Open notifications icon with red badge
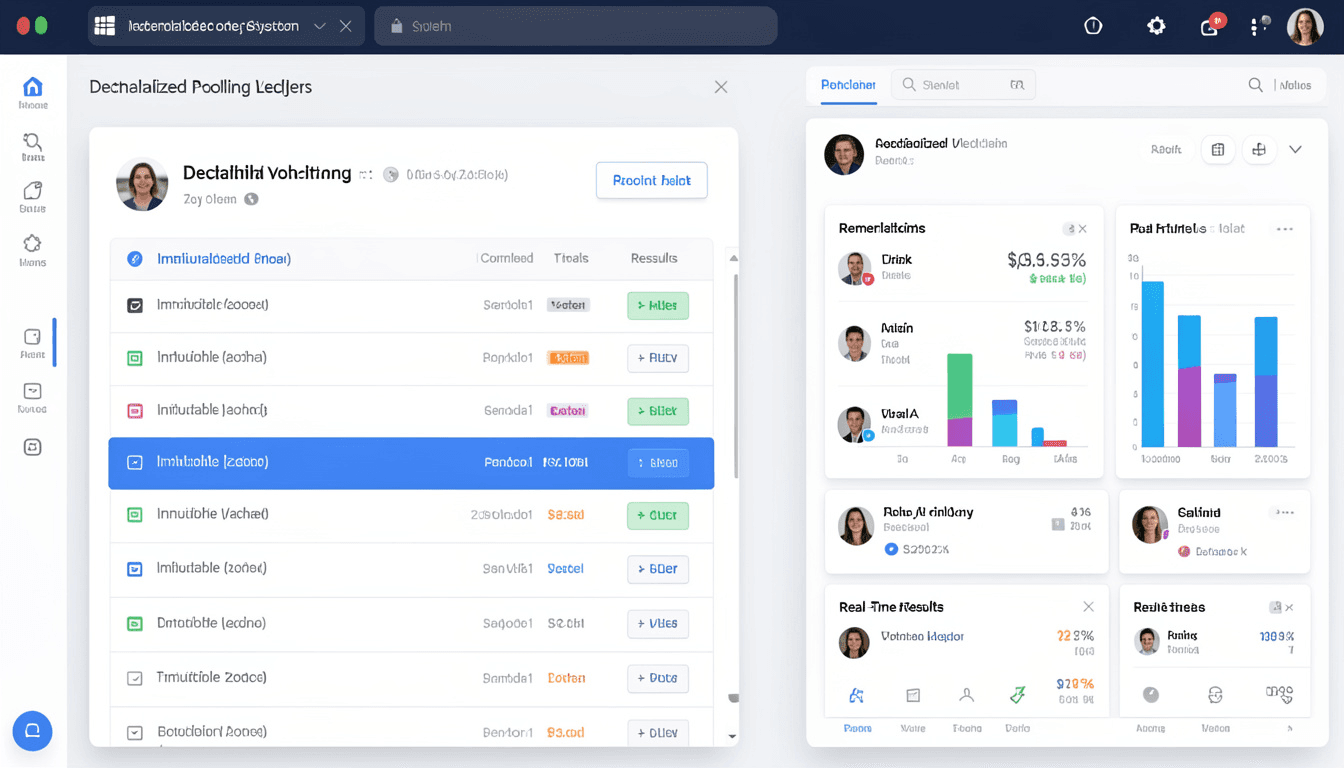 [x=1210, y=27]
